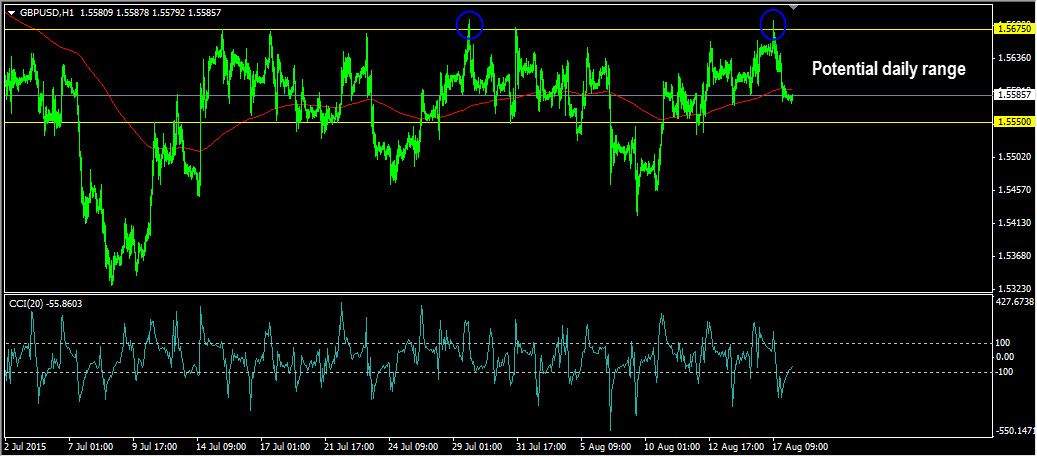The image size is (1037, 457).
Task: Click the 5 Aug 09:00 time axis label
Action: (604, 446)
